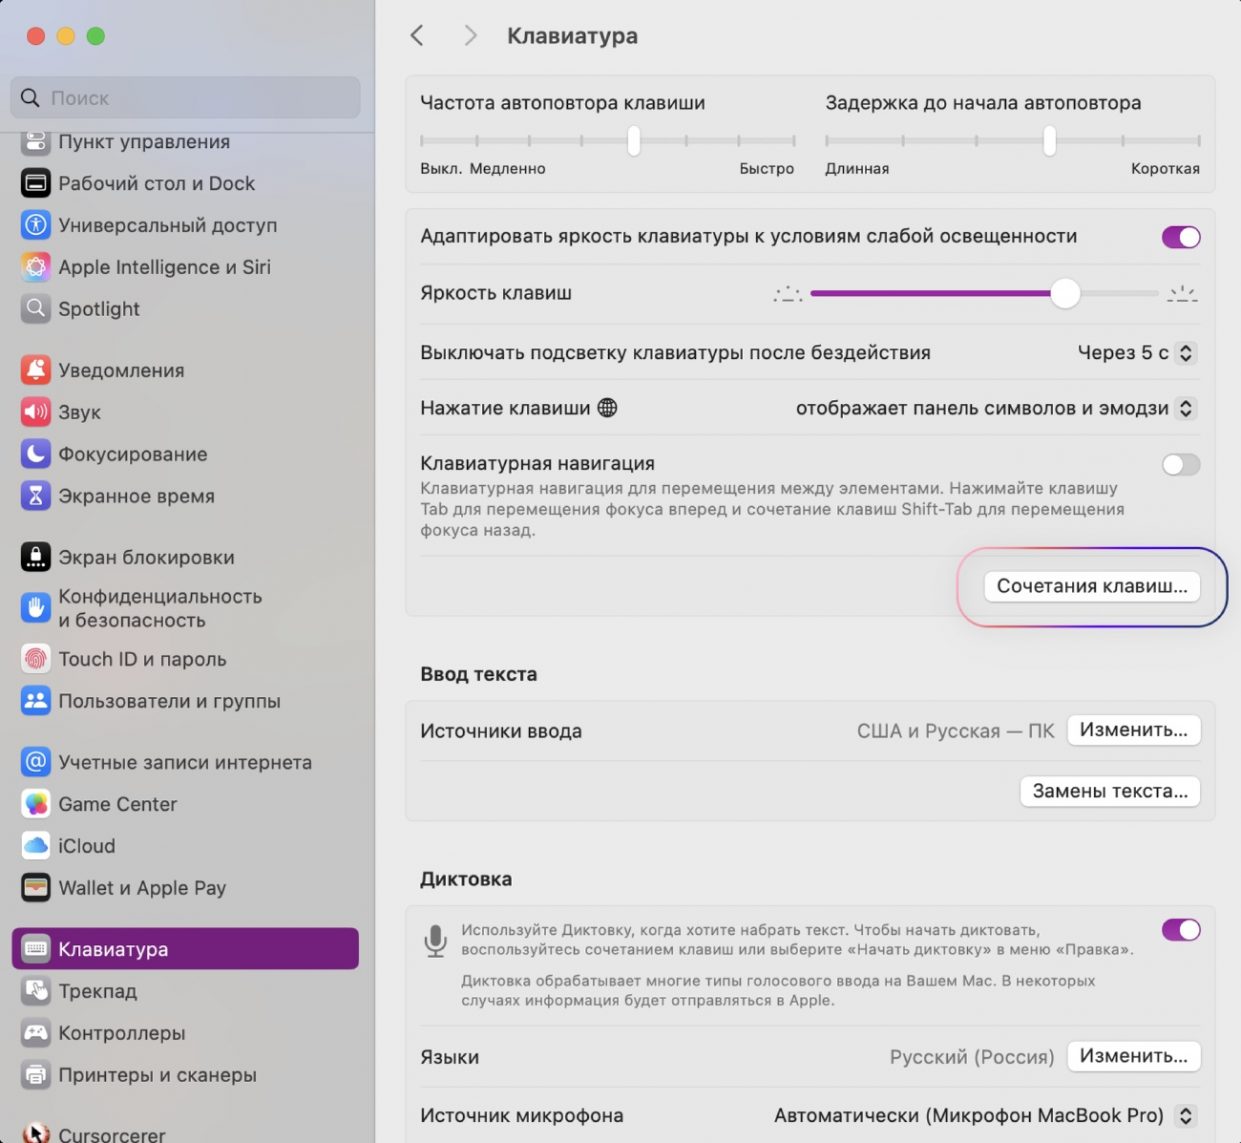Enable the Клавиатурная навигация switch
The width and height of the screenshot is (1241, 1143).
(x=1180, y=465)
